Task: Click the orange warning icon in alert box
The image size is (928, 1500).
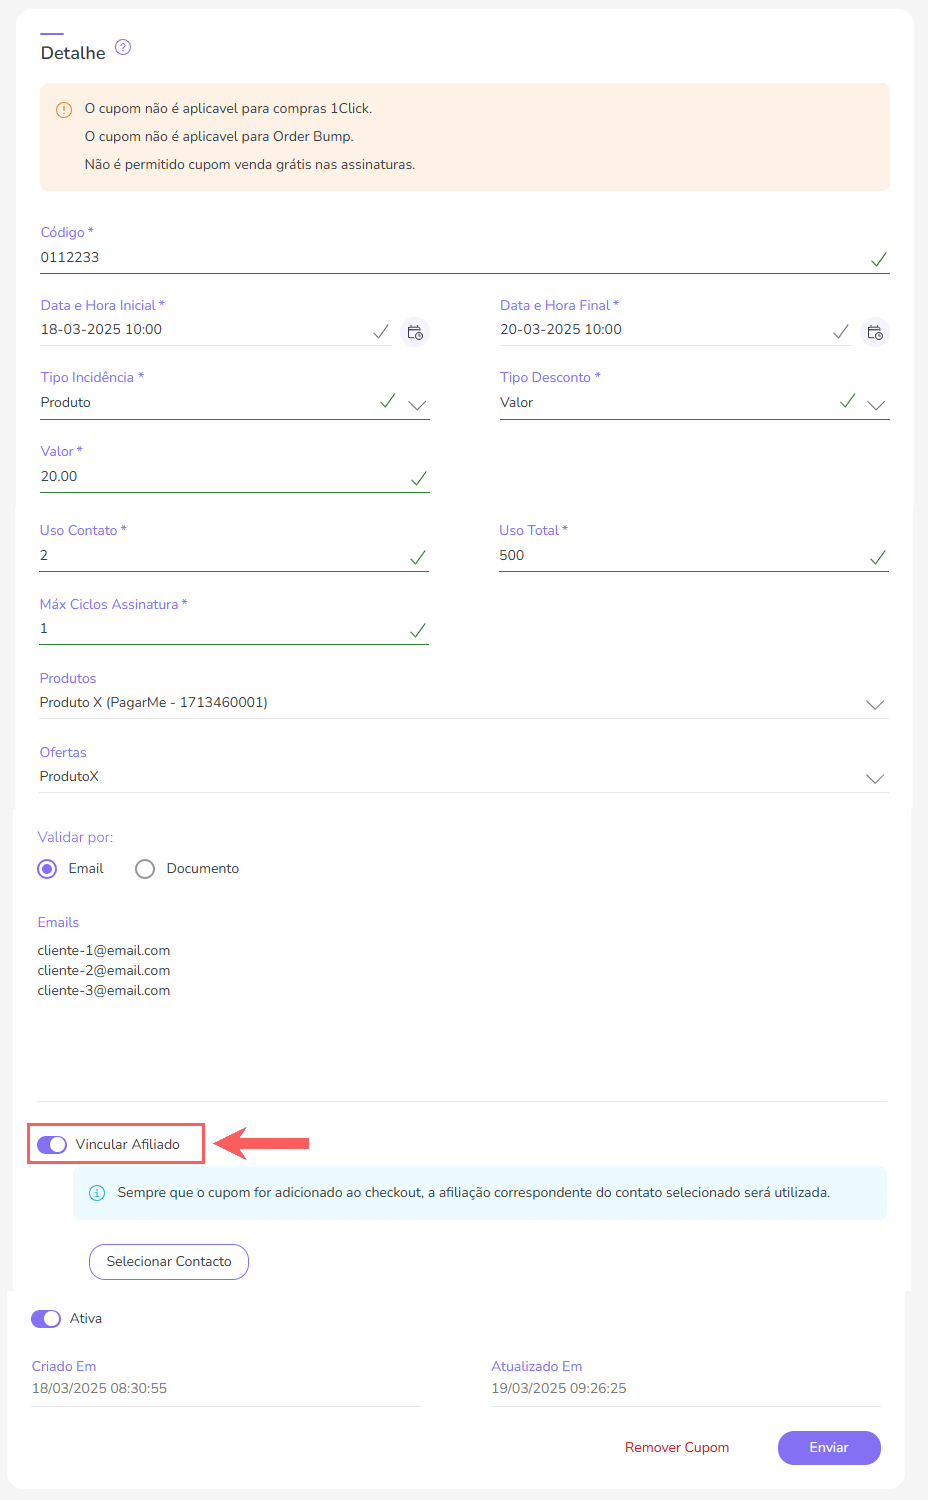Action: (64, 110)
